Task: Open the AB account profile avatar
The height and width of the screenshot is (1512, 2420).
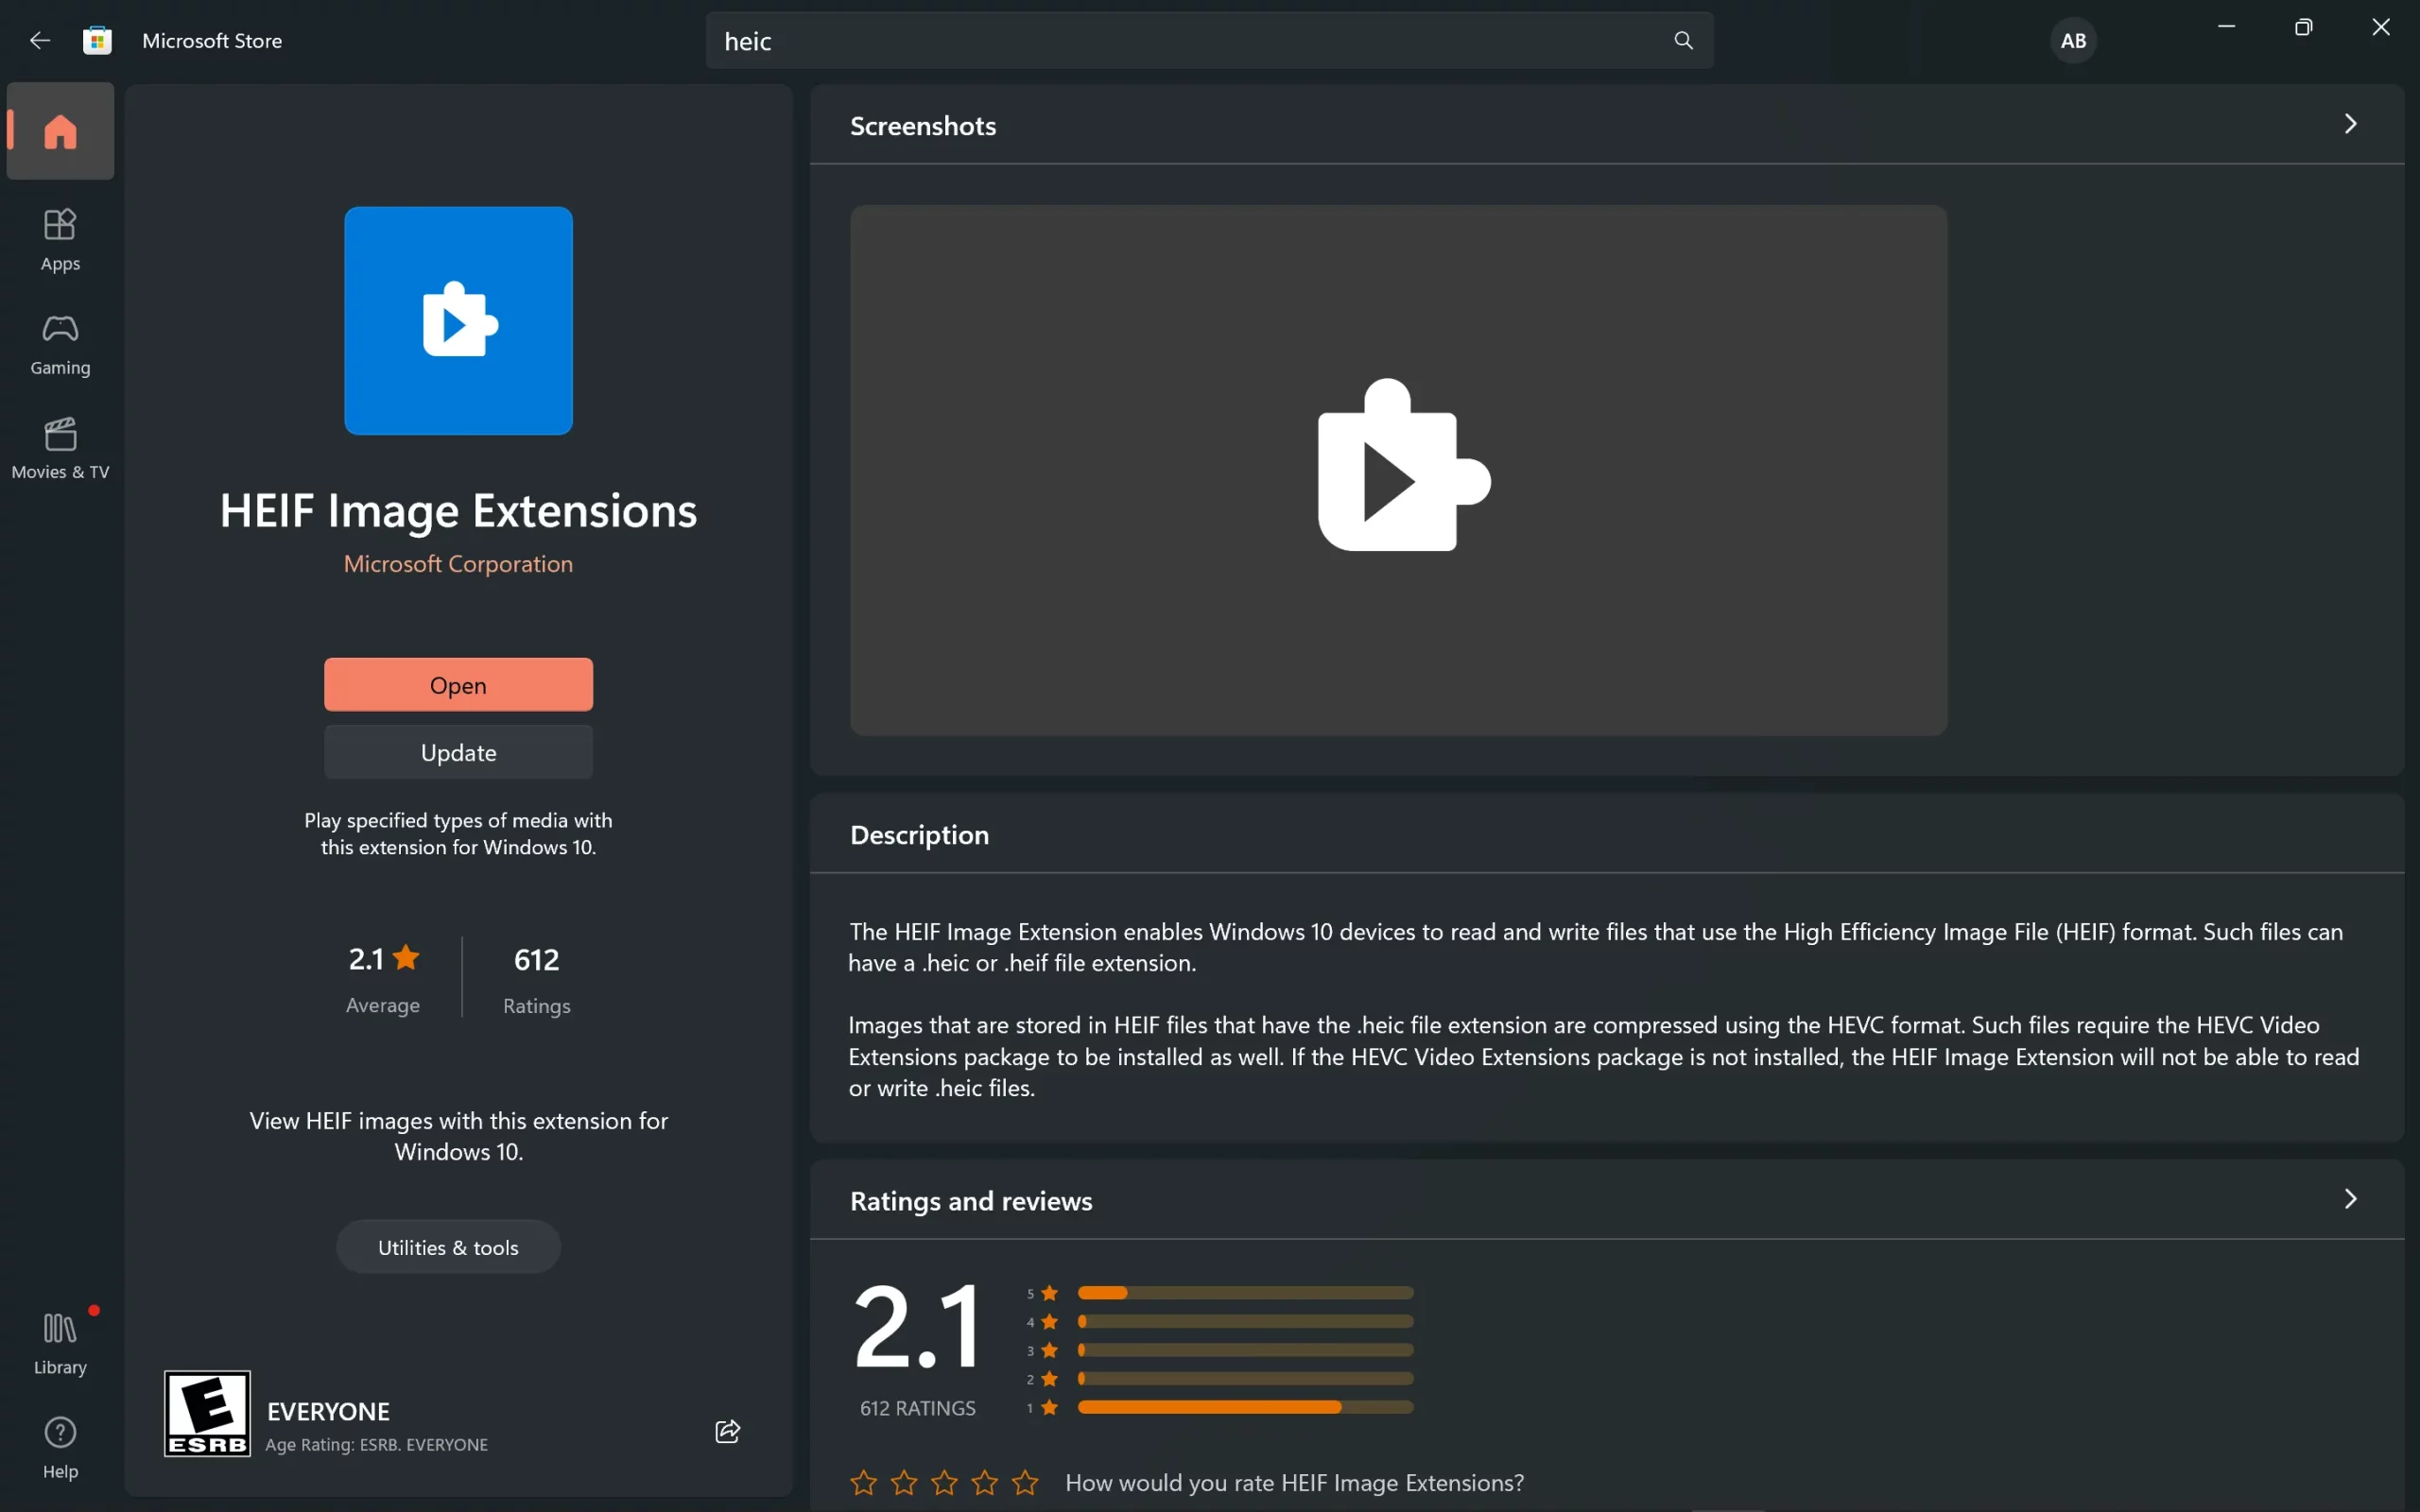Action: [x=2072, y=41]
